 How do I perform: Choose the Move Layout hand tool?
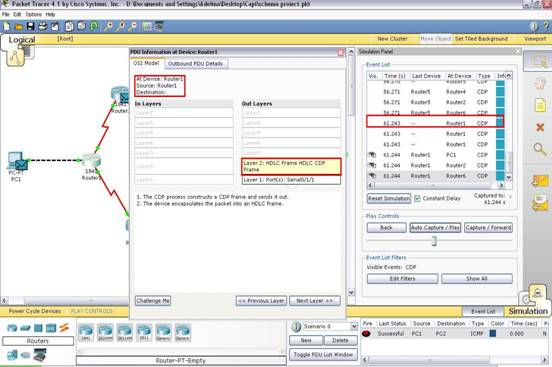(x=540, y=84)
